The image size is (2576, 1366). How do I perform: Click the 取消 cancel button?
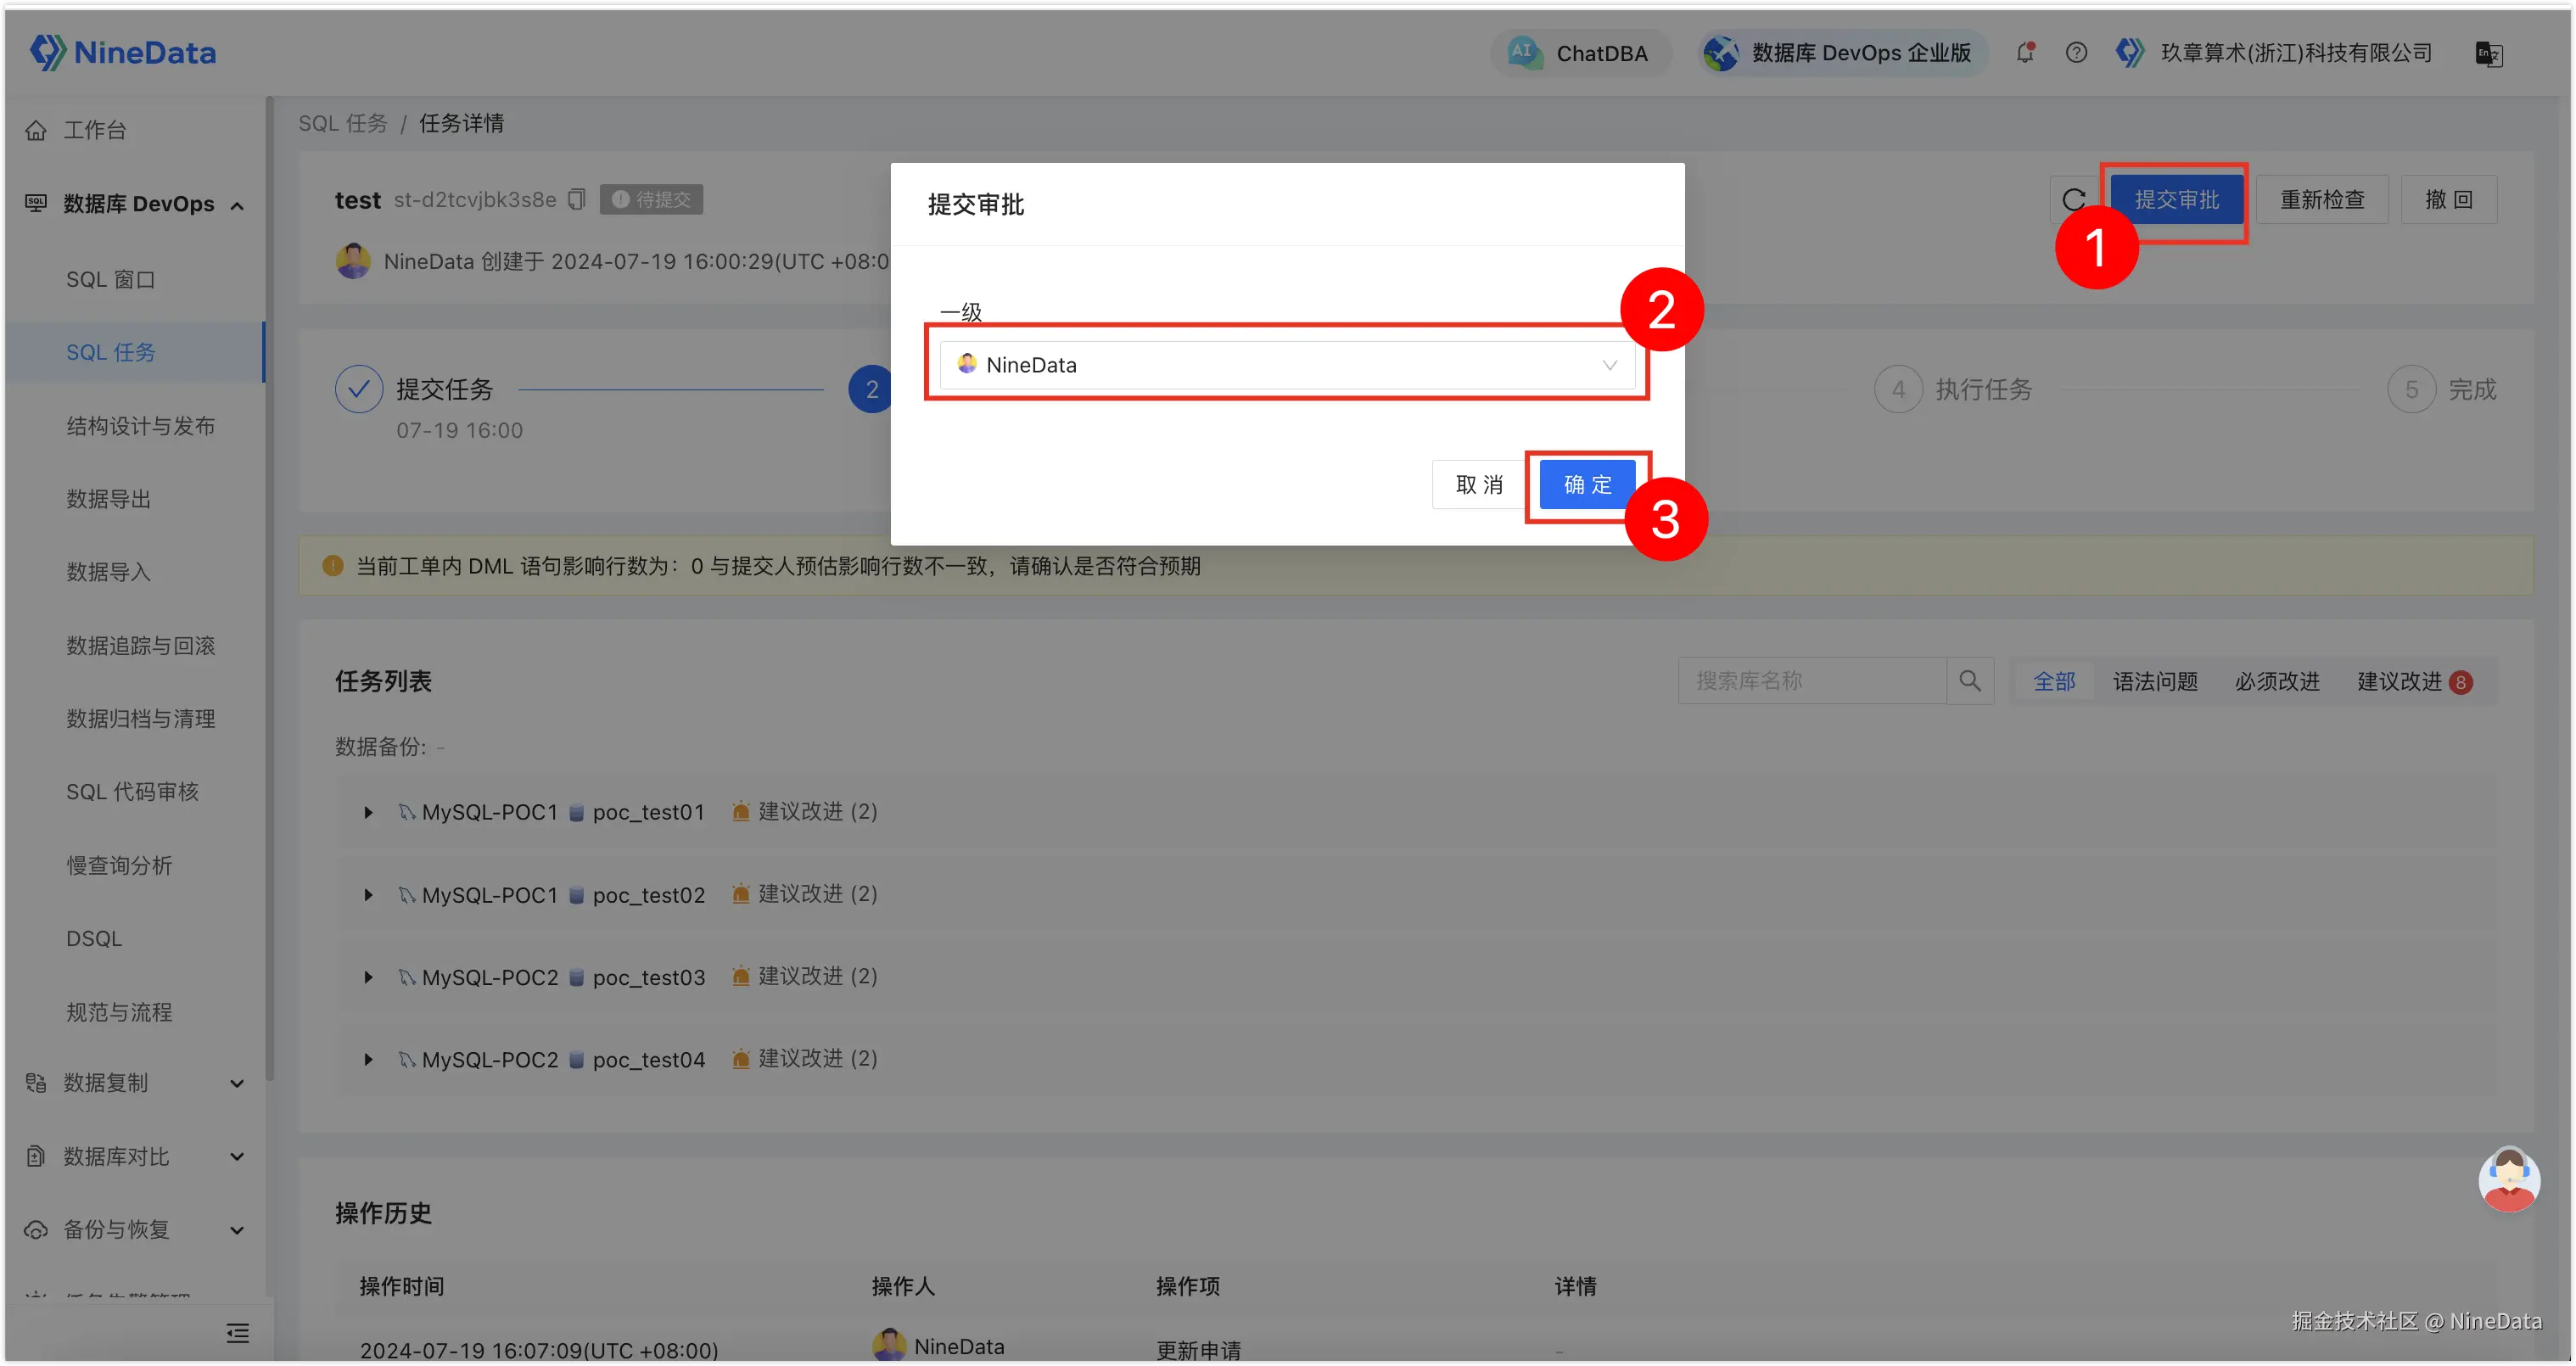coord(1479,485)
